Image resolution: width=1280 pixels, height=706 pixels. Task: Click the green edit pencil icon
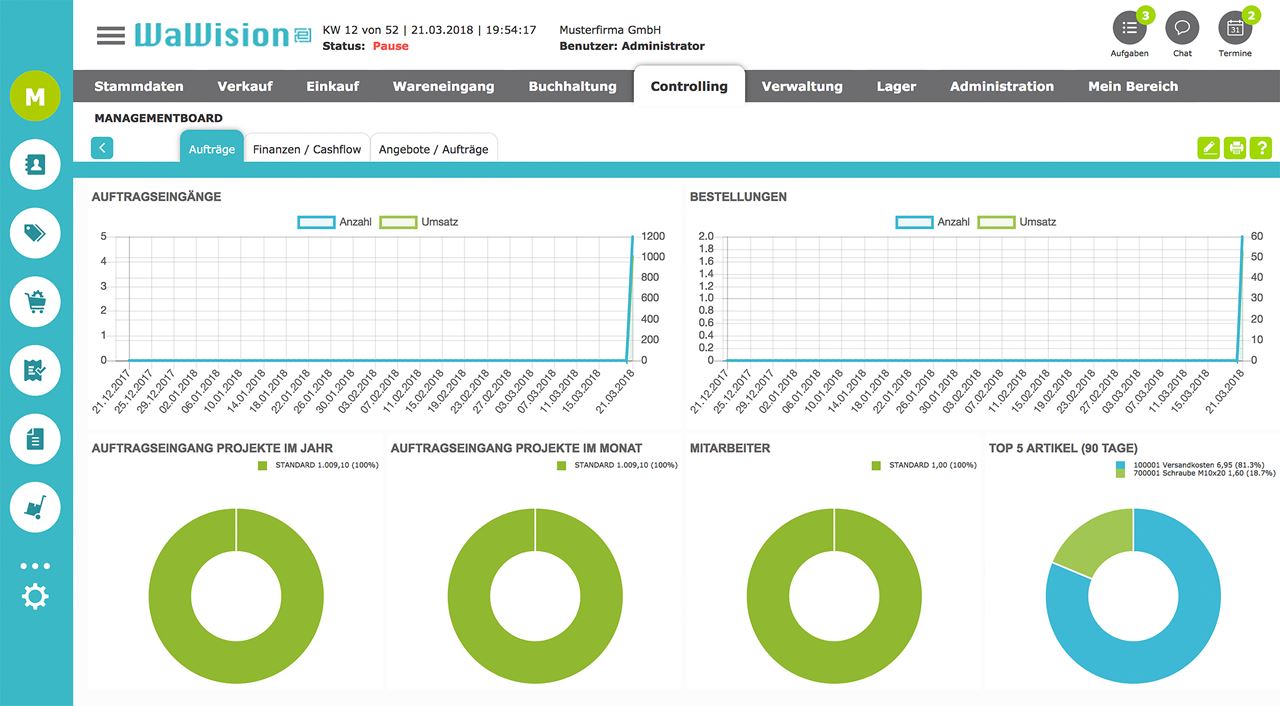(1208, 147)
